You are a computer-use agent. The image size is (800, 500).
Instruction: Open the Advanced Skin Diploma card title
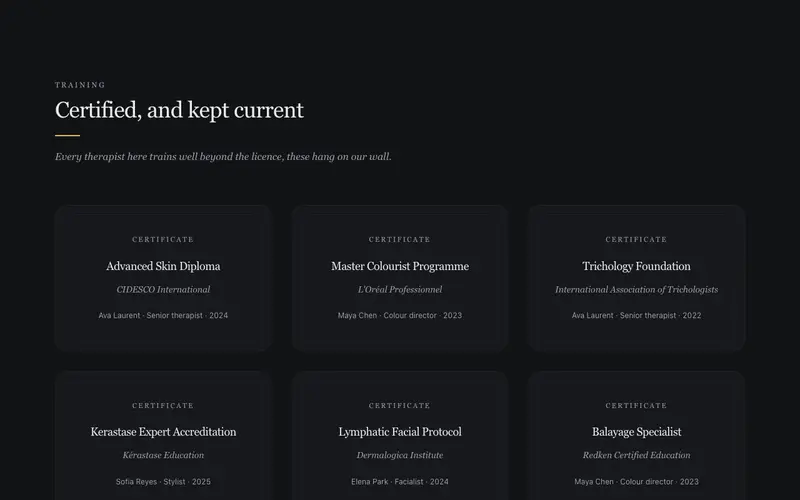point(163,266)
